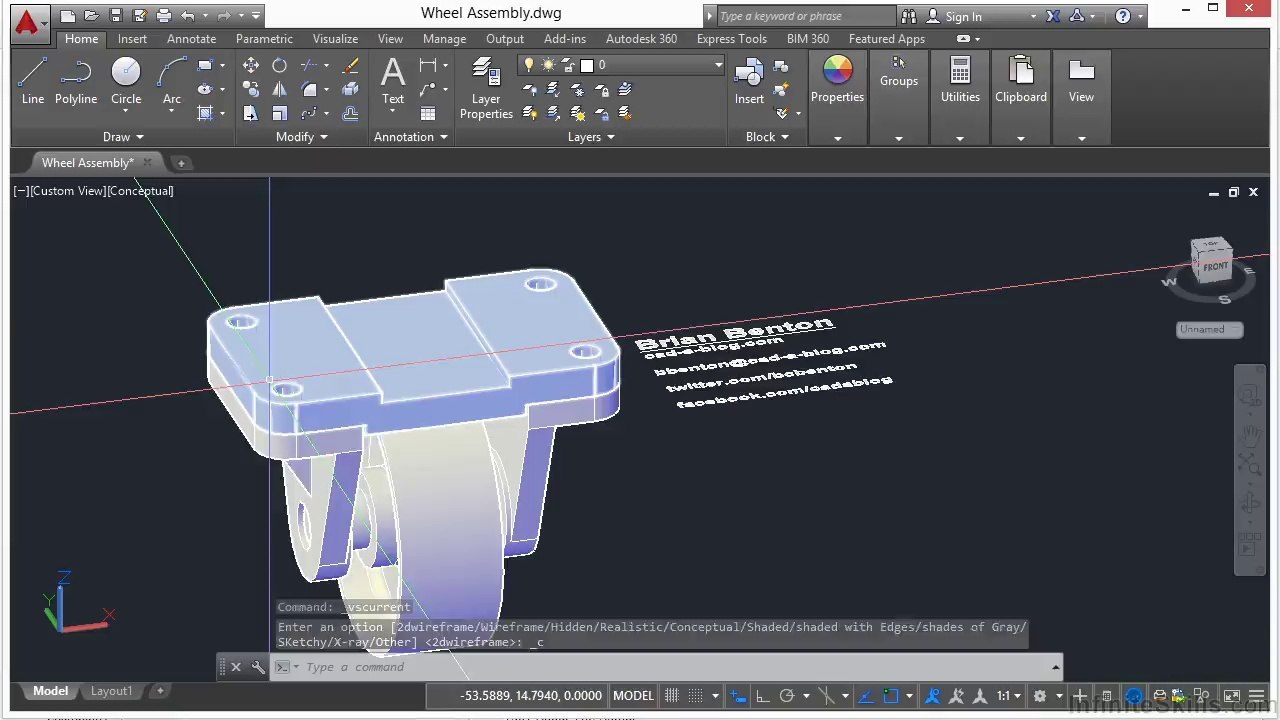Viewport: 1280px width, 720px height.
Task: Toggle snap mode in status bar
Action: (x=696, y=696)
